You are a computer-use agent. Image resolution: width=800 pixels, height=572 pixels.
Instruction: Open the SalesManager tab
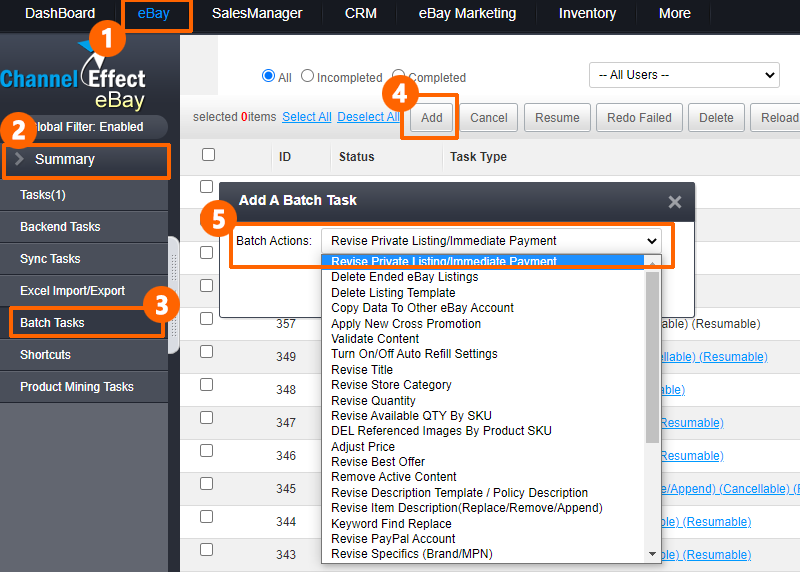click(x=257, y=13)
